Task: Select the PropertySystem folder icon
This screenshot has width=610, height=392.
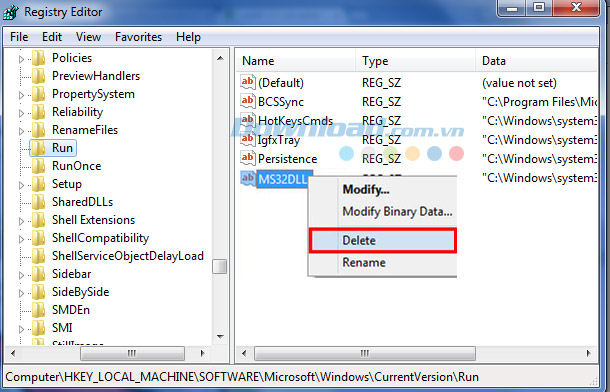Action: click(x=39, y=94)
